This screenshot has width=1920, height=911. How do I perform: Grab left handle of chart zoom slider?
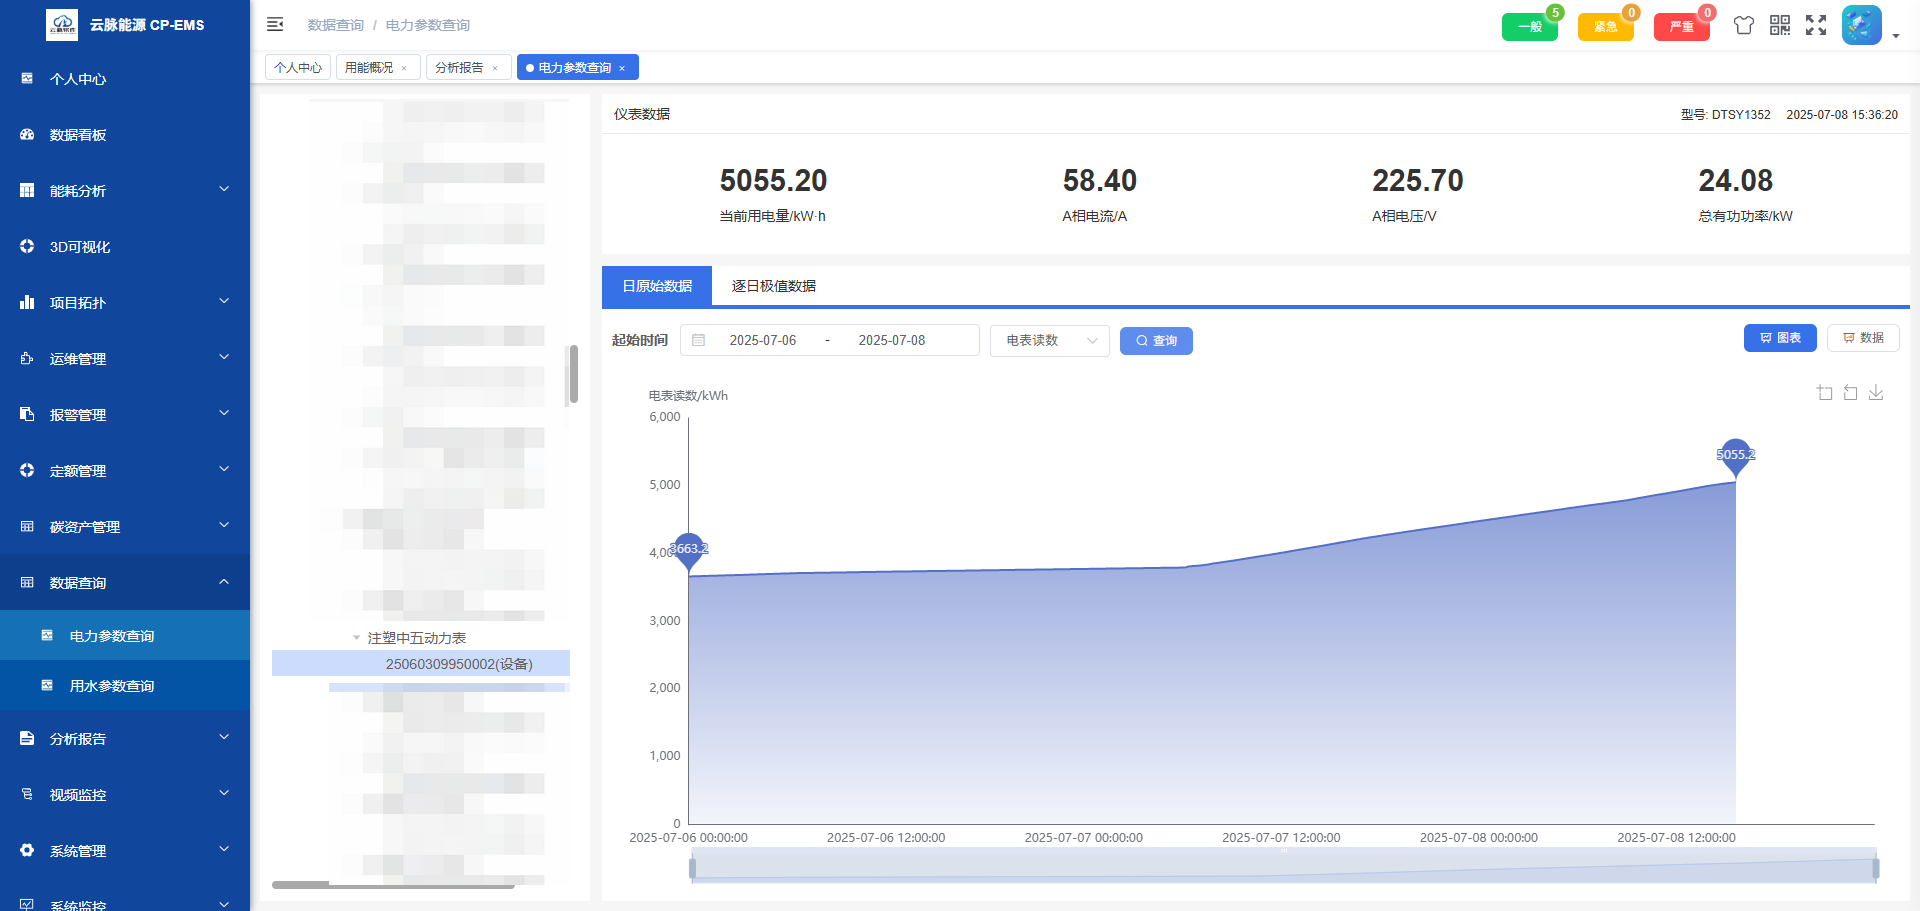click(x=692, y=867)
